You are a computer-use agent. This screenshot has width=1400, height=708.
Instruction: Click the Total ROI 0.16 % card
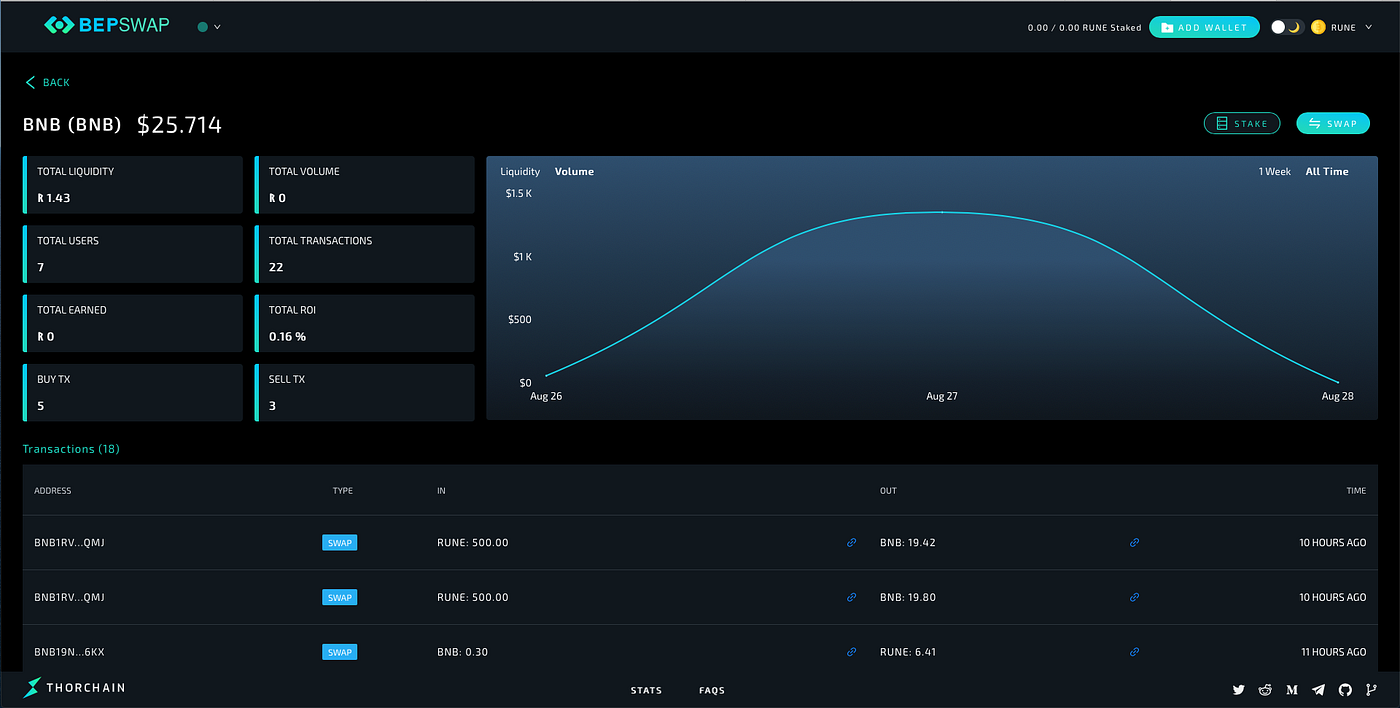coord(365,323)
